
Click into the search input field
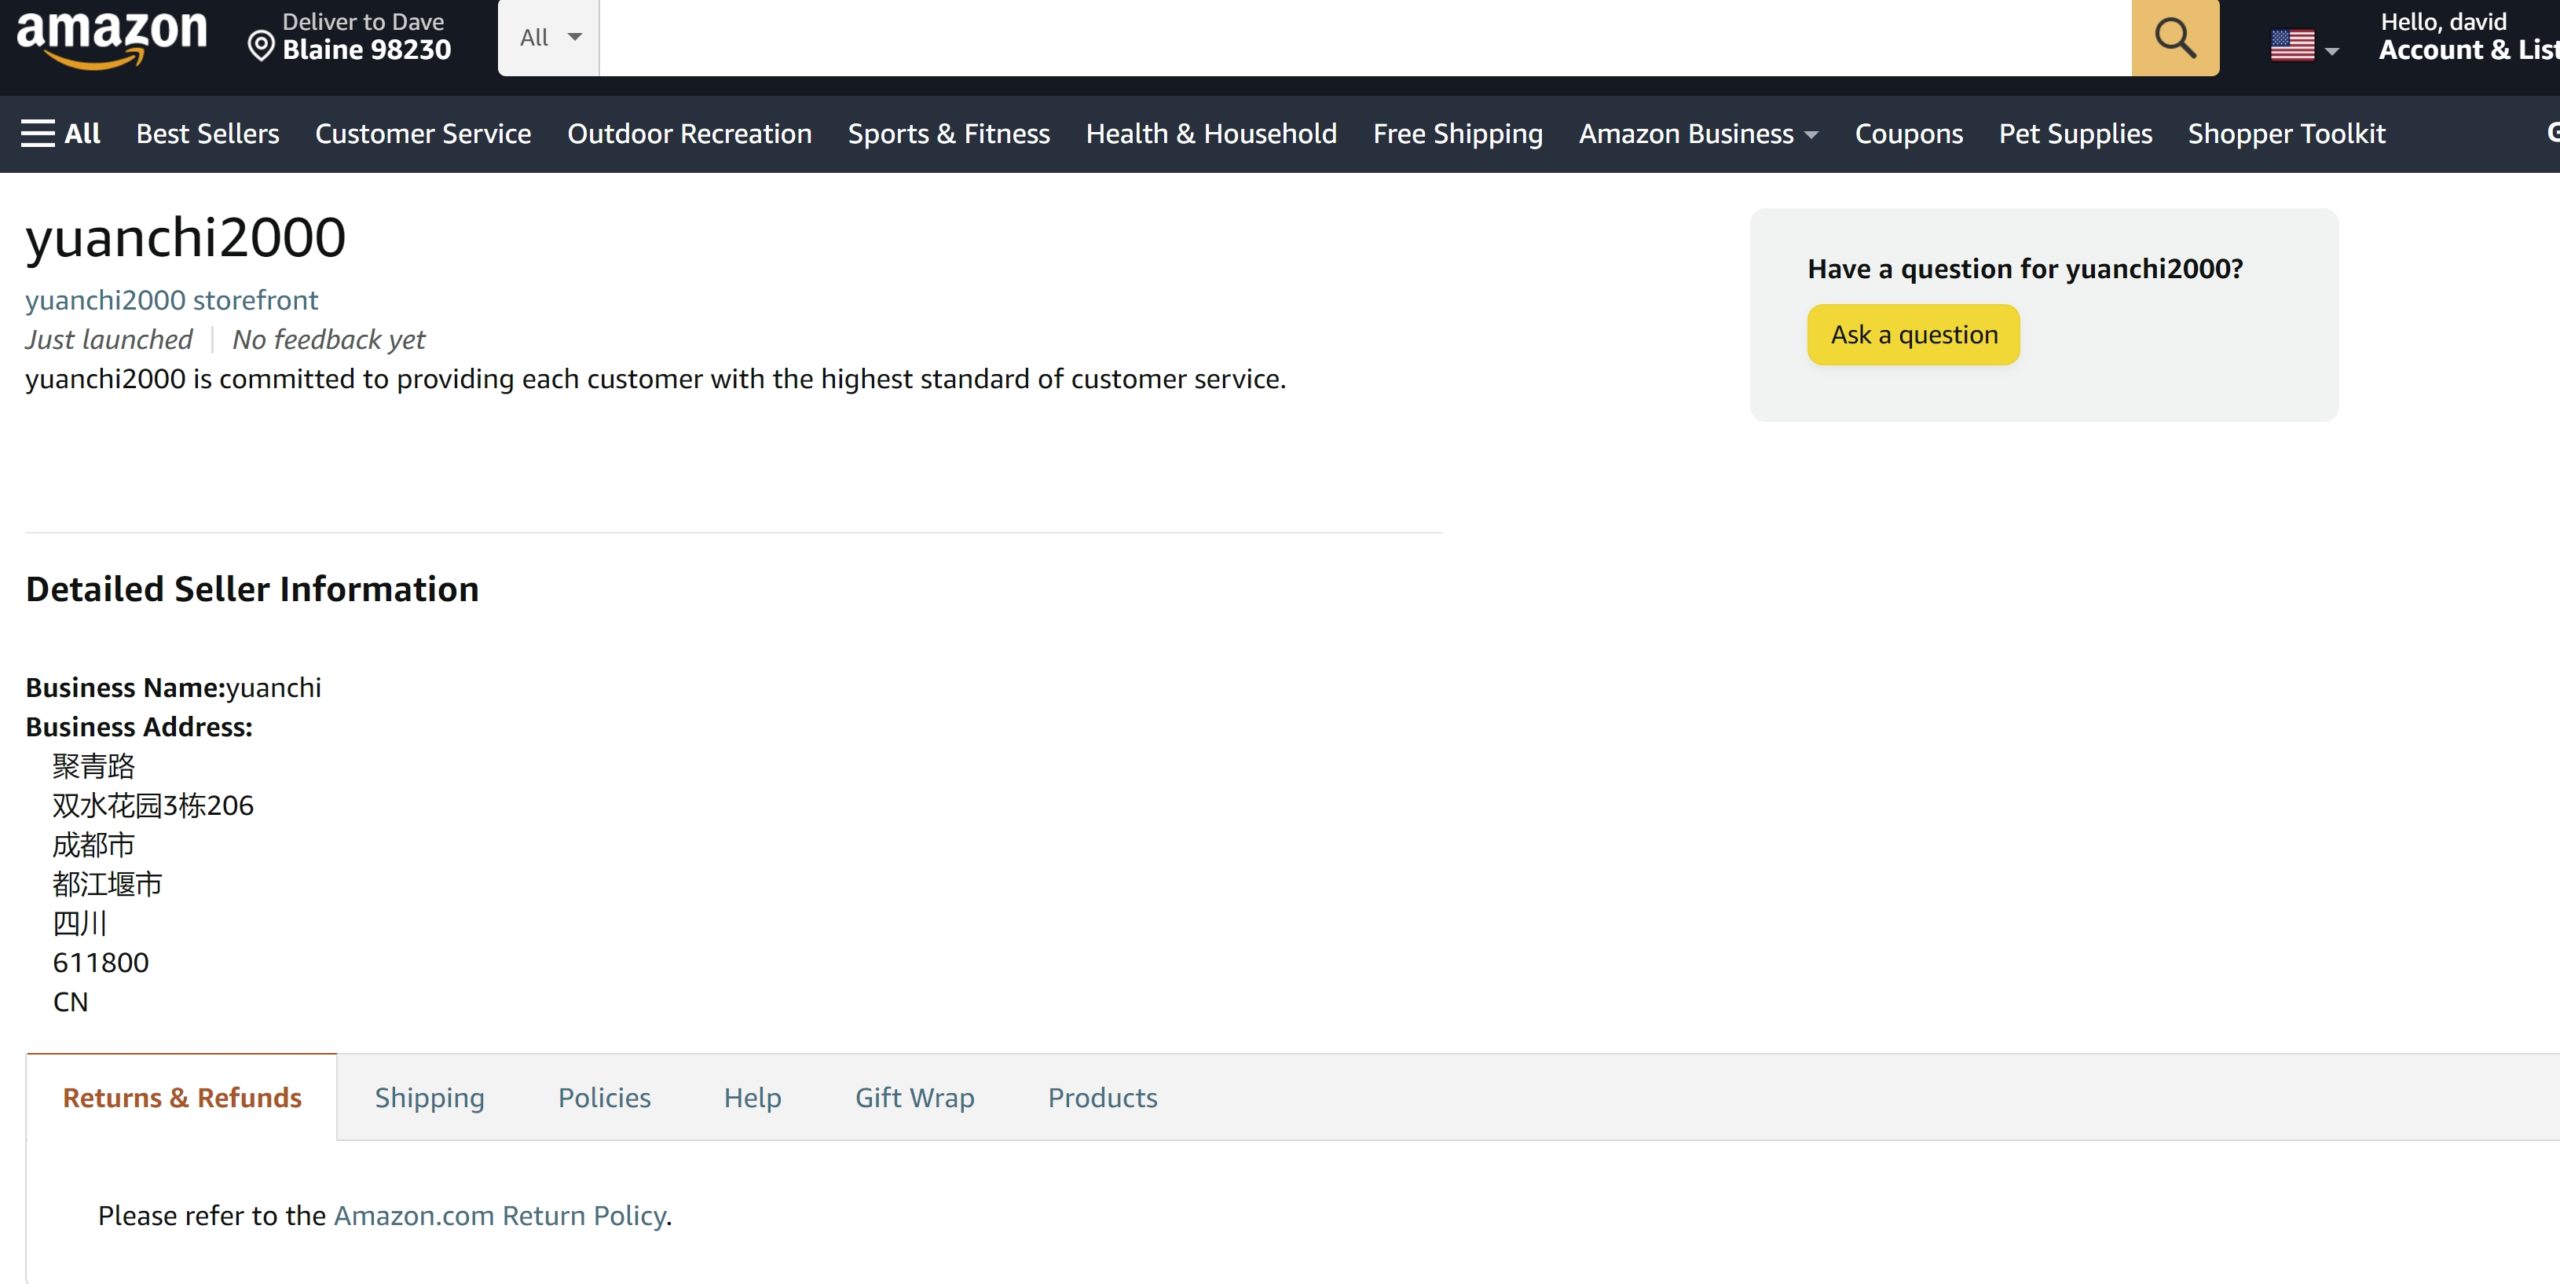pos(1365,38)
